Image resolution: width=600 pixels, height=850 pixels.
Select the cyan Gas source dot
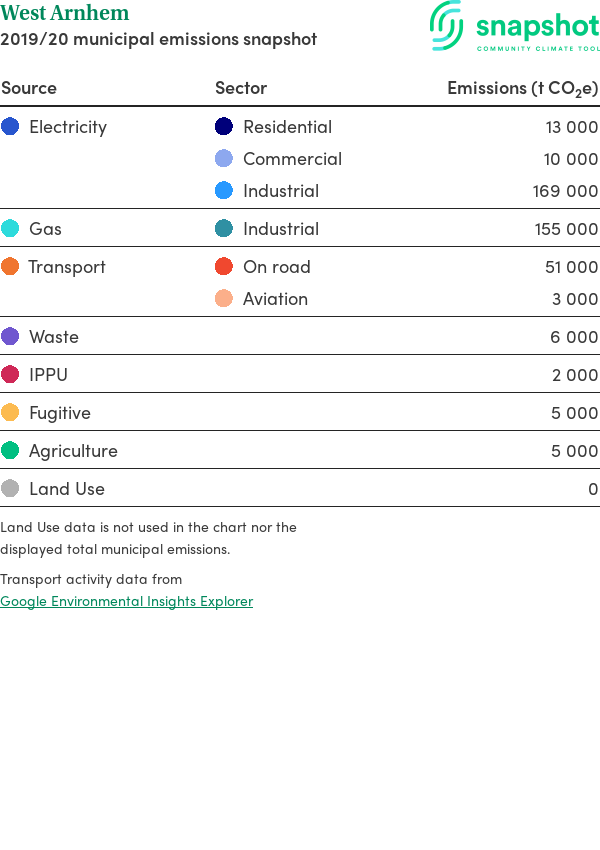point(10,228)
